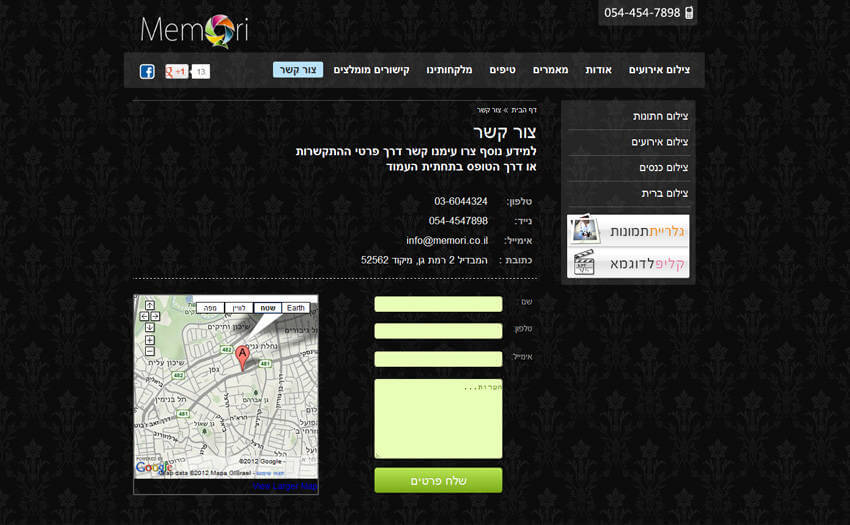Go to the אודות page
Screen dimensions: 850x525
click(598, 70)
